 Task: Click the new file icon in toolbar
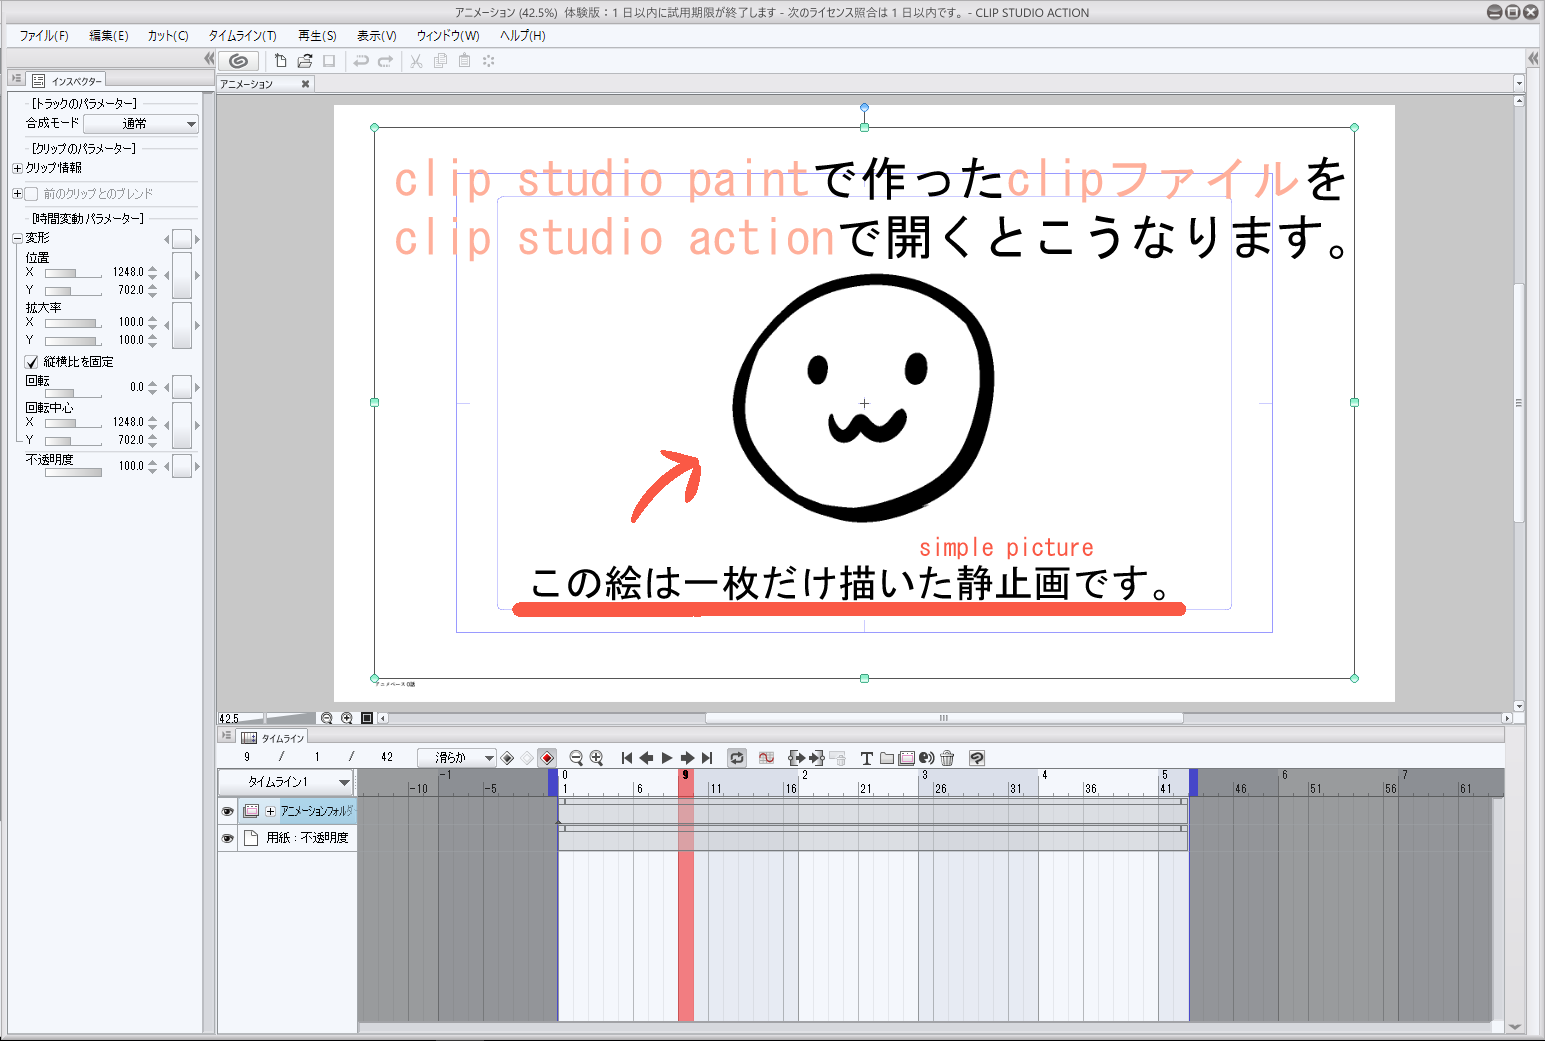pyautogui.click(x=281, y=61)
